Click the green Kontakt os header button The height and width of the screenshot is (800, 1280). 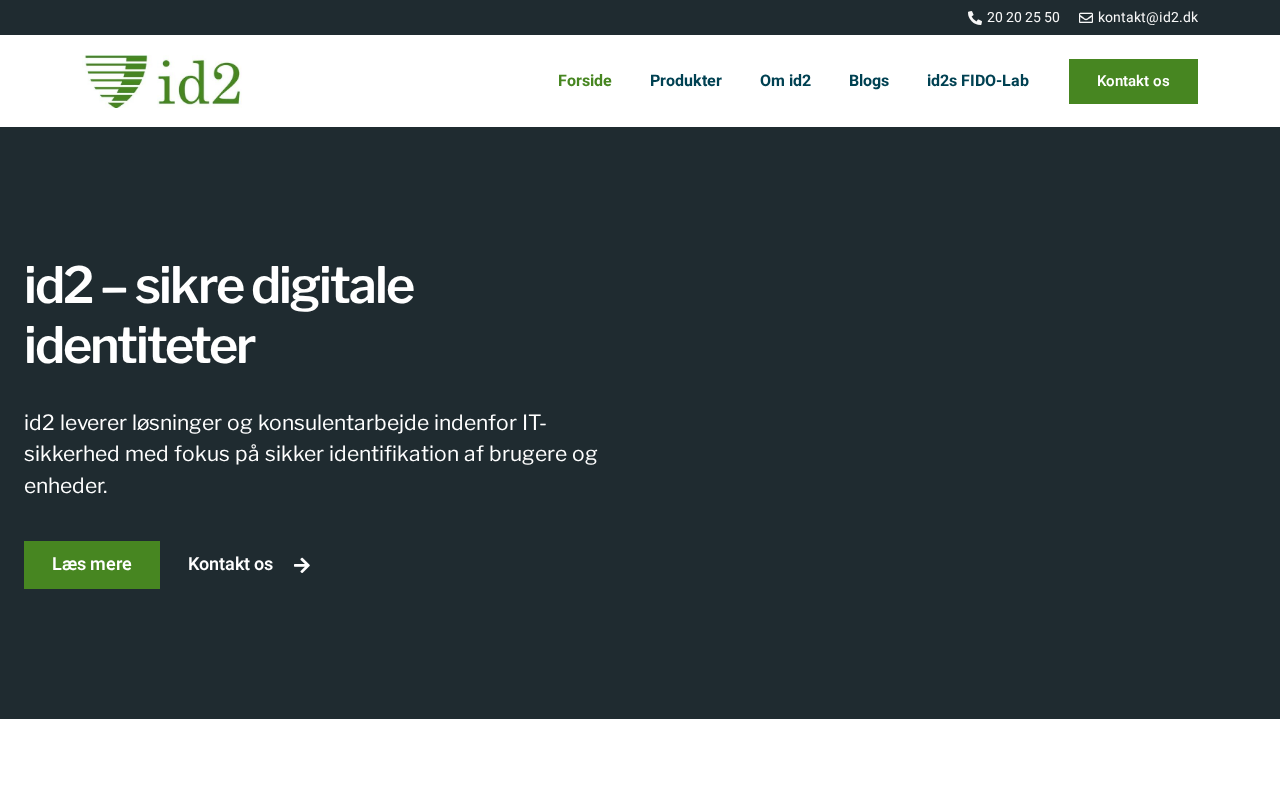tap(1133, 81)
